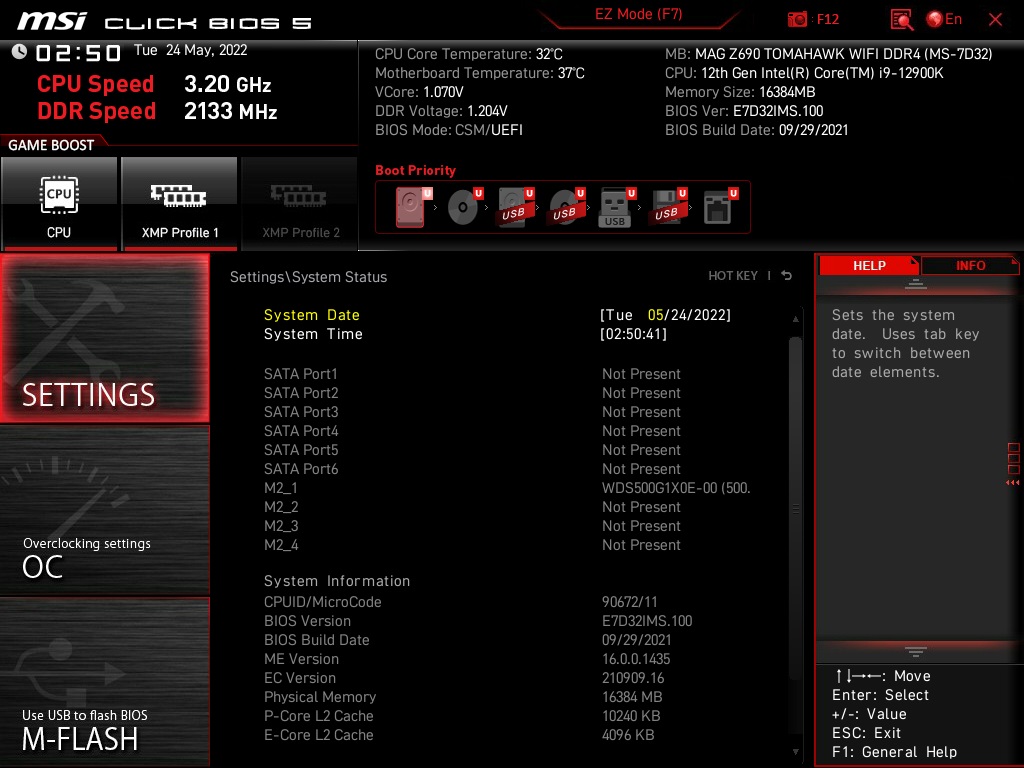Open the SETTINGS section
Image resolution: width=1024 pixels, height=768 pixels.
coord(104,338)
